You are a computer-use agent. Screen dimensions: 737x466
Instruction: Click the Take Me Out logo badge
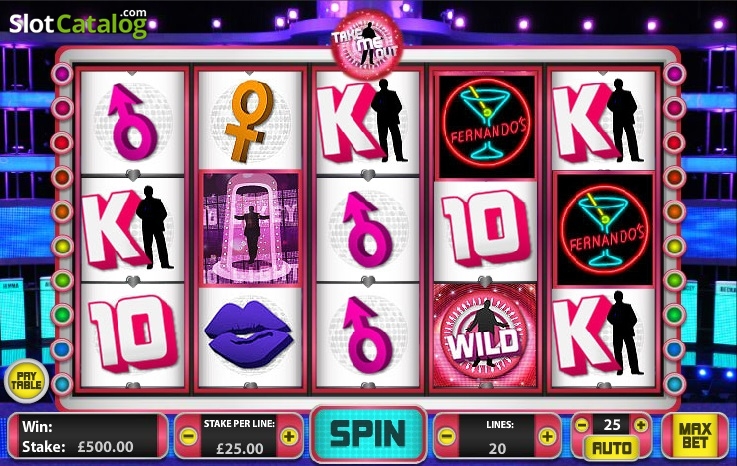coord(367,45)
